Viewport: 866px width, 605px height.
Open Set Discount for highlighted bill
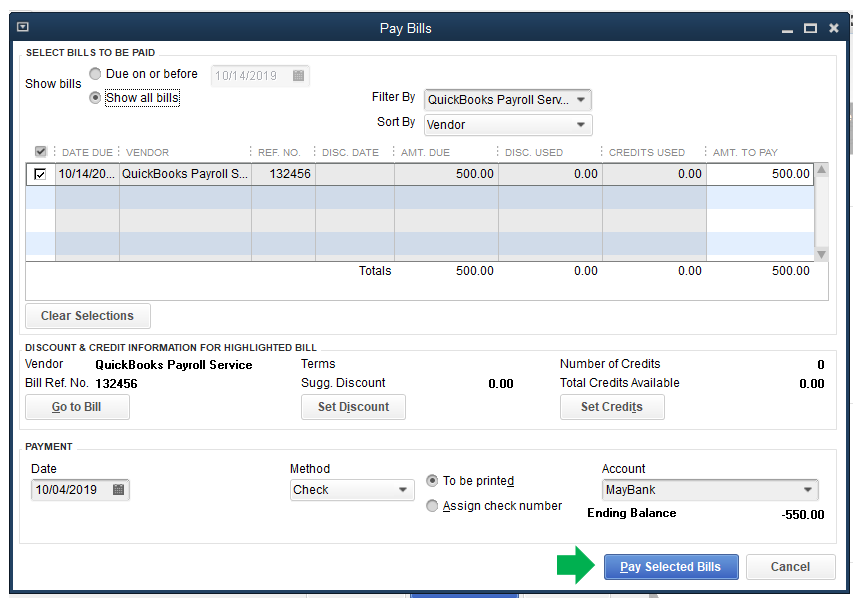pos(353,407)
